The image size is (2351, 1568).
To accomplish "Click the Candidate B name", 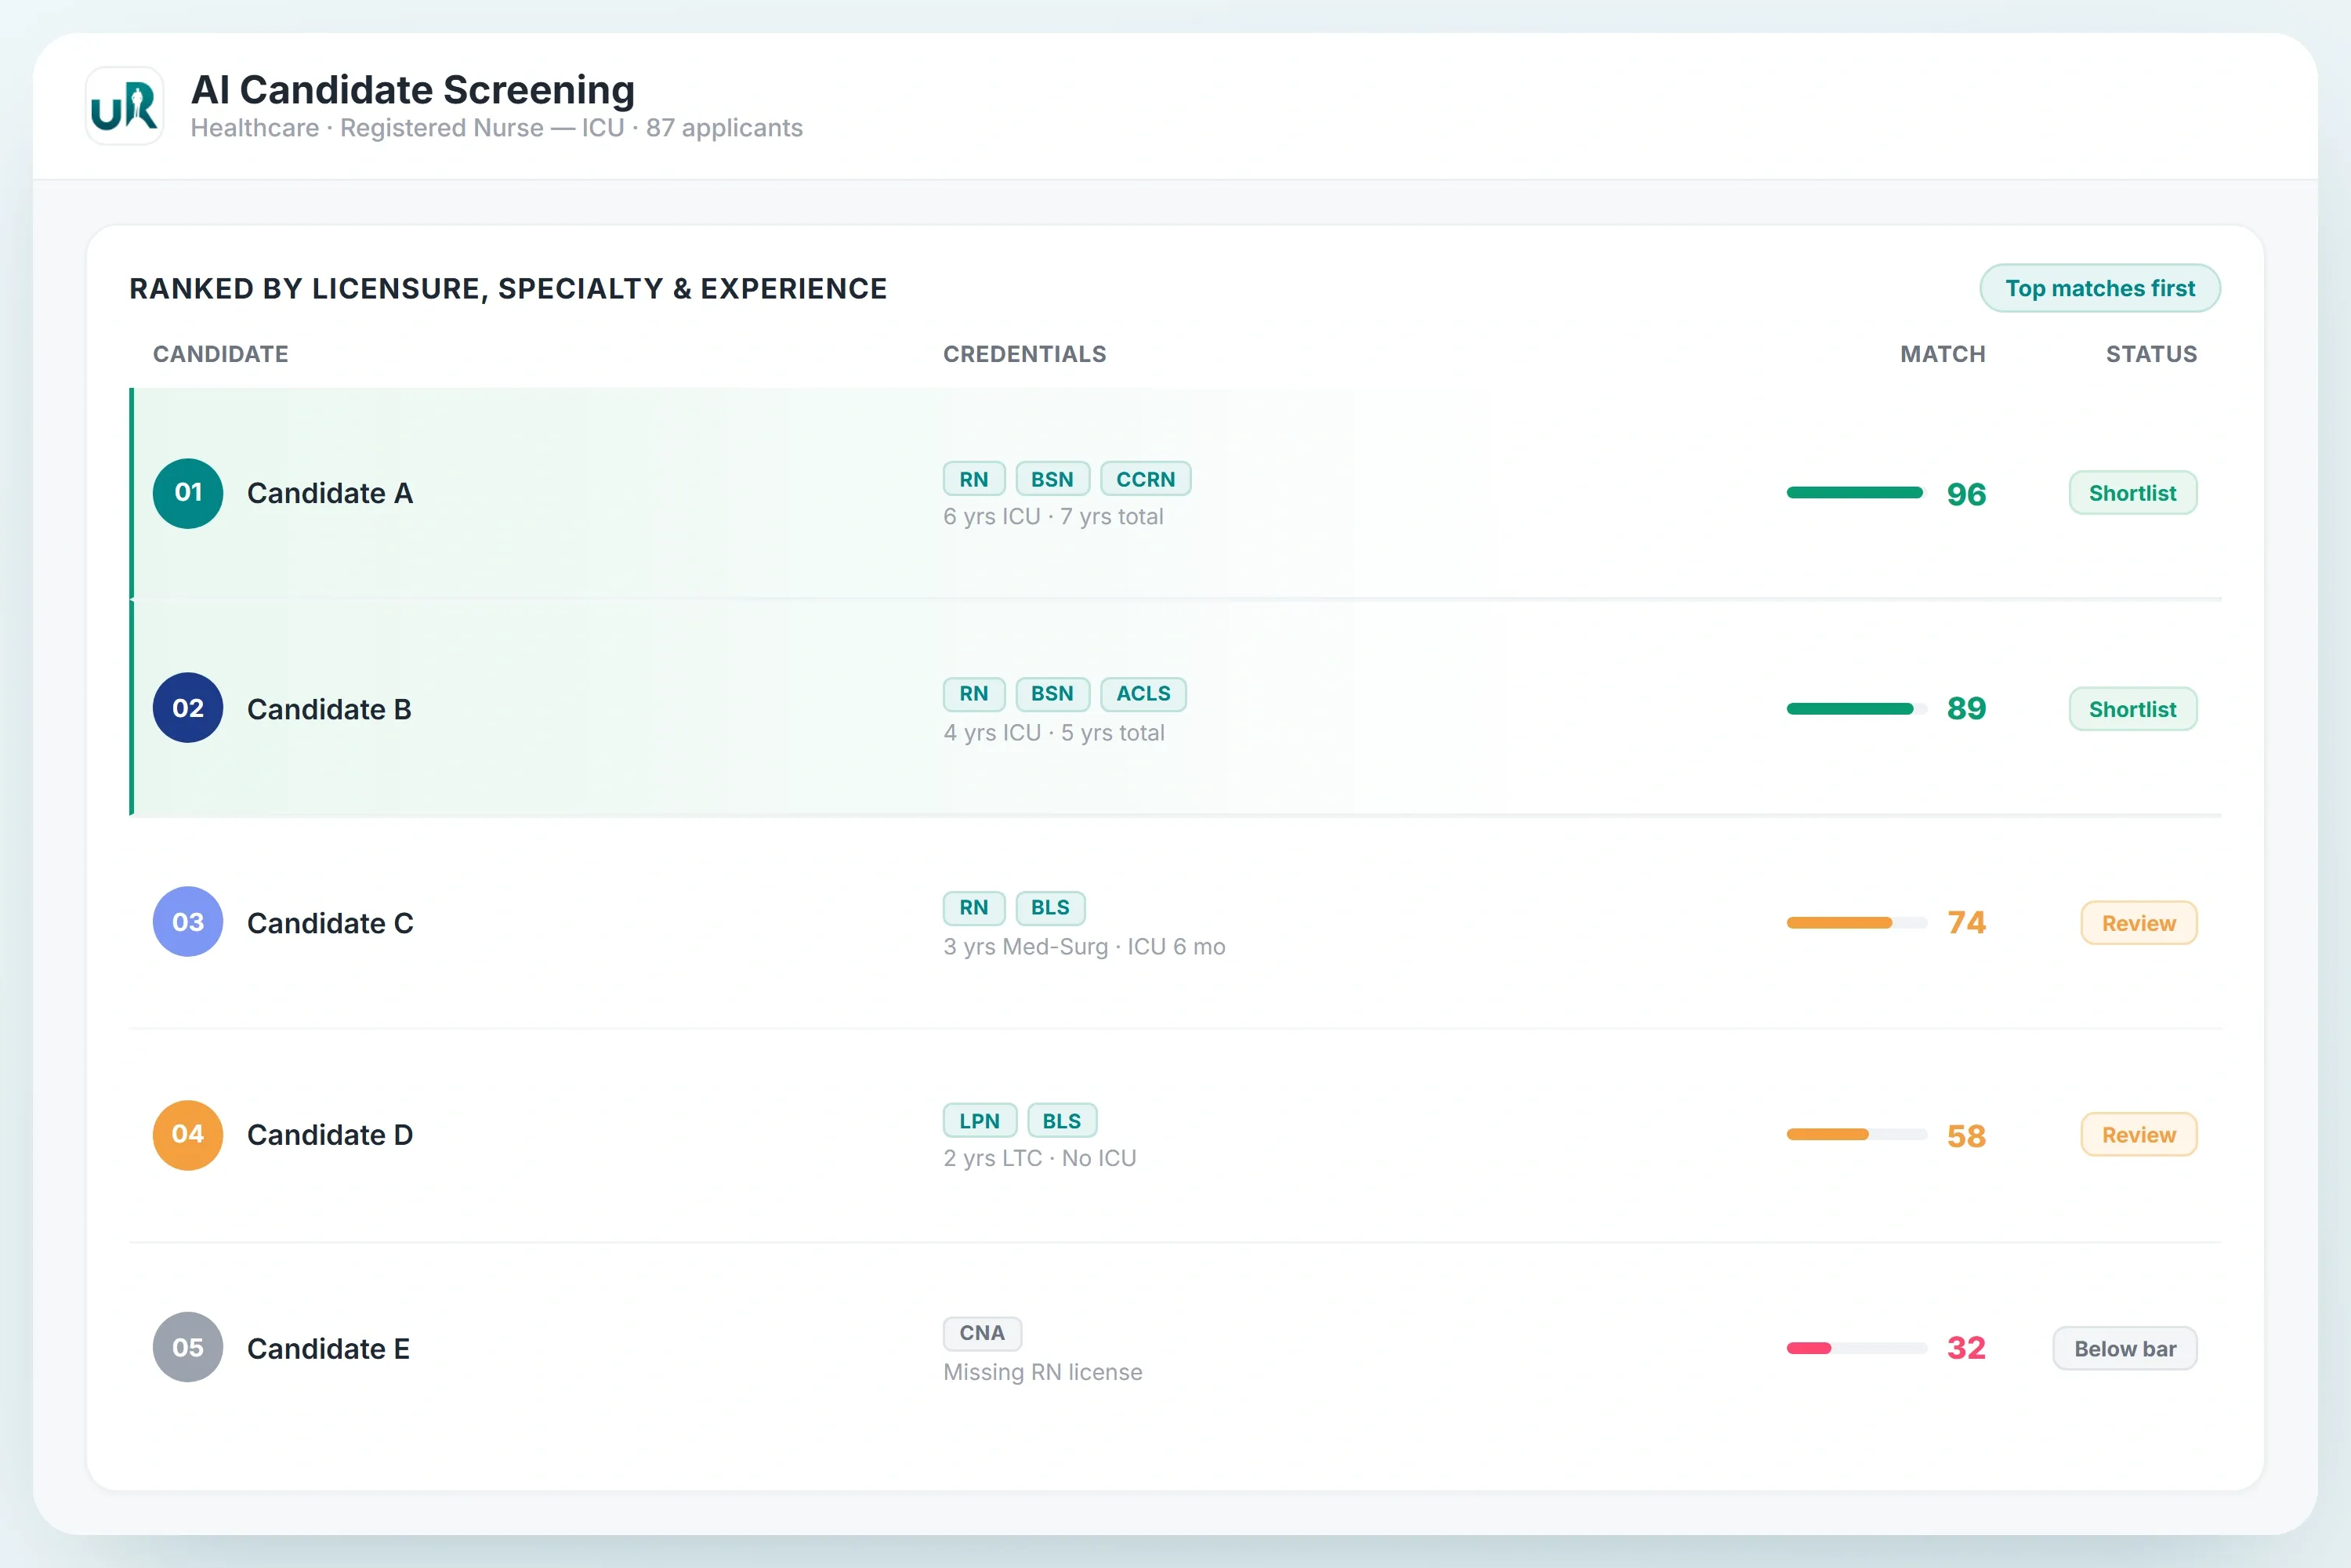I will [329, 709].
